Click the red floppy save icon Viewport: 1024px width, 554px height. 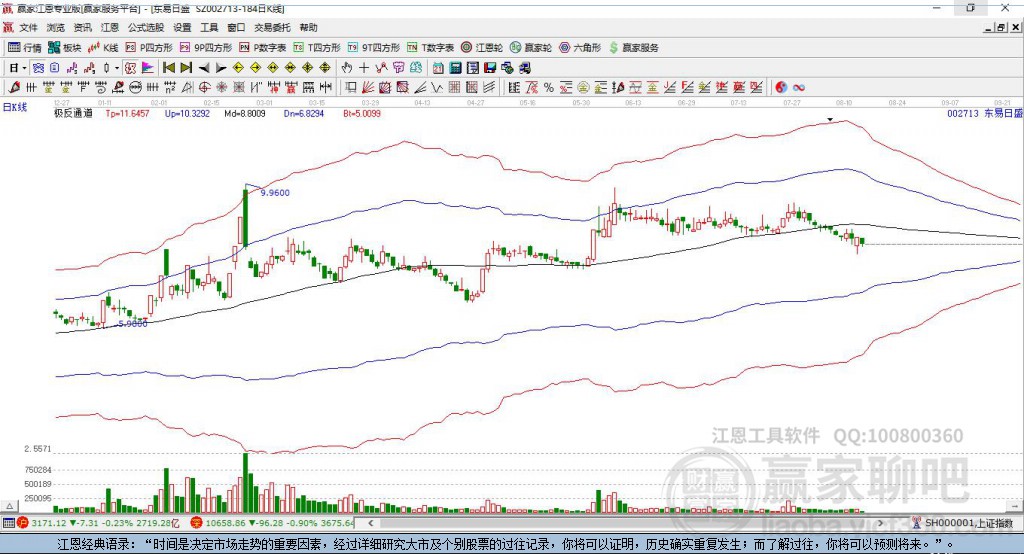point(490,68)
